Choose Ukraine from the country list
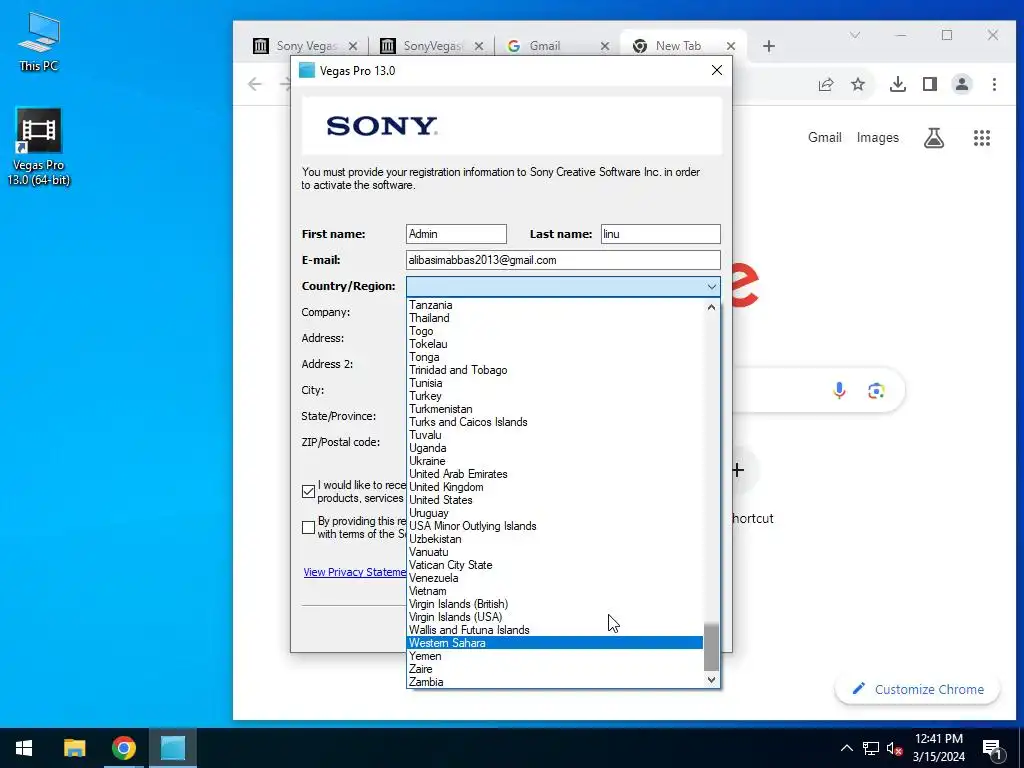The width and height of the screenshot is (1024, 768). 555,461
